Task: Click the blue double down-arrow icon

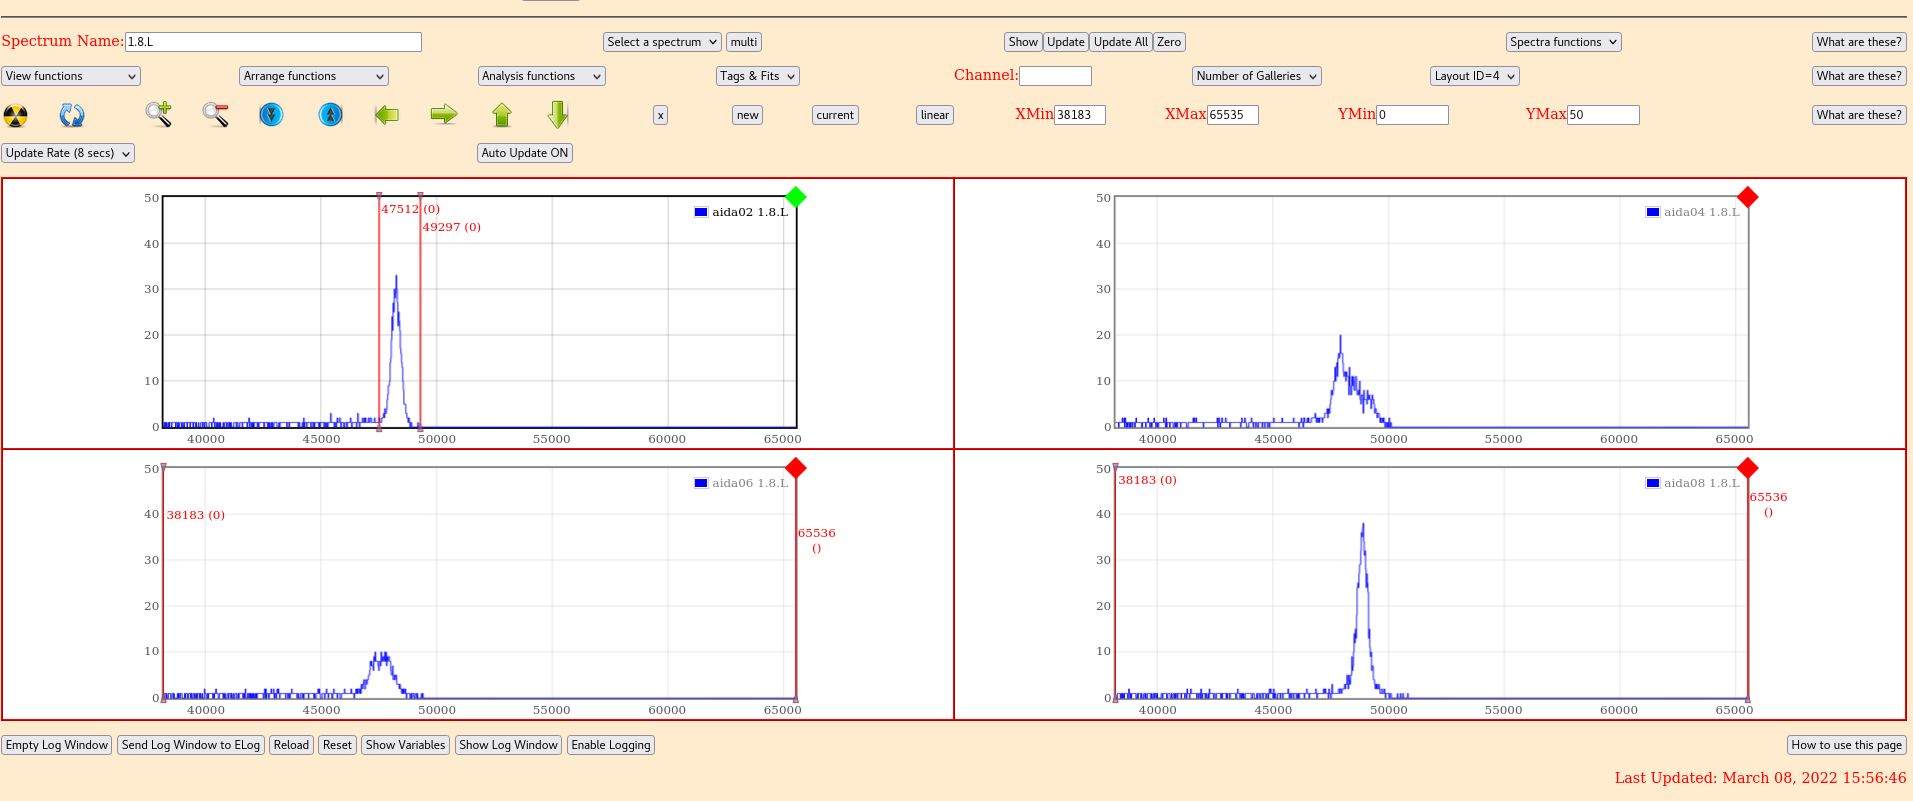Action: (271, 115)
